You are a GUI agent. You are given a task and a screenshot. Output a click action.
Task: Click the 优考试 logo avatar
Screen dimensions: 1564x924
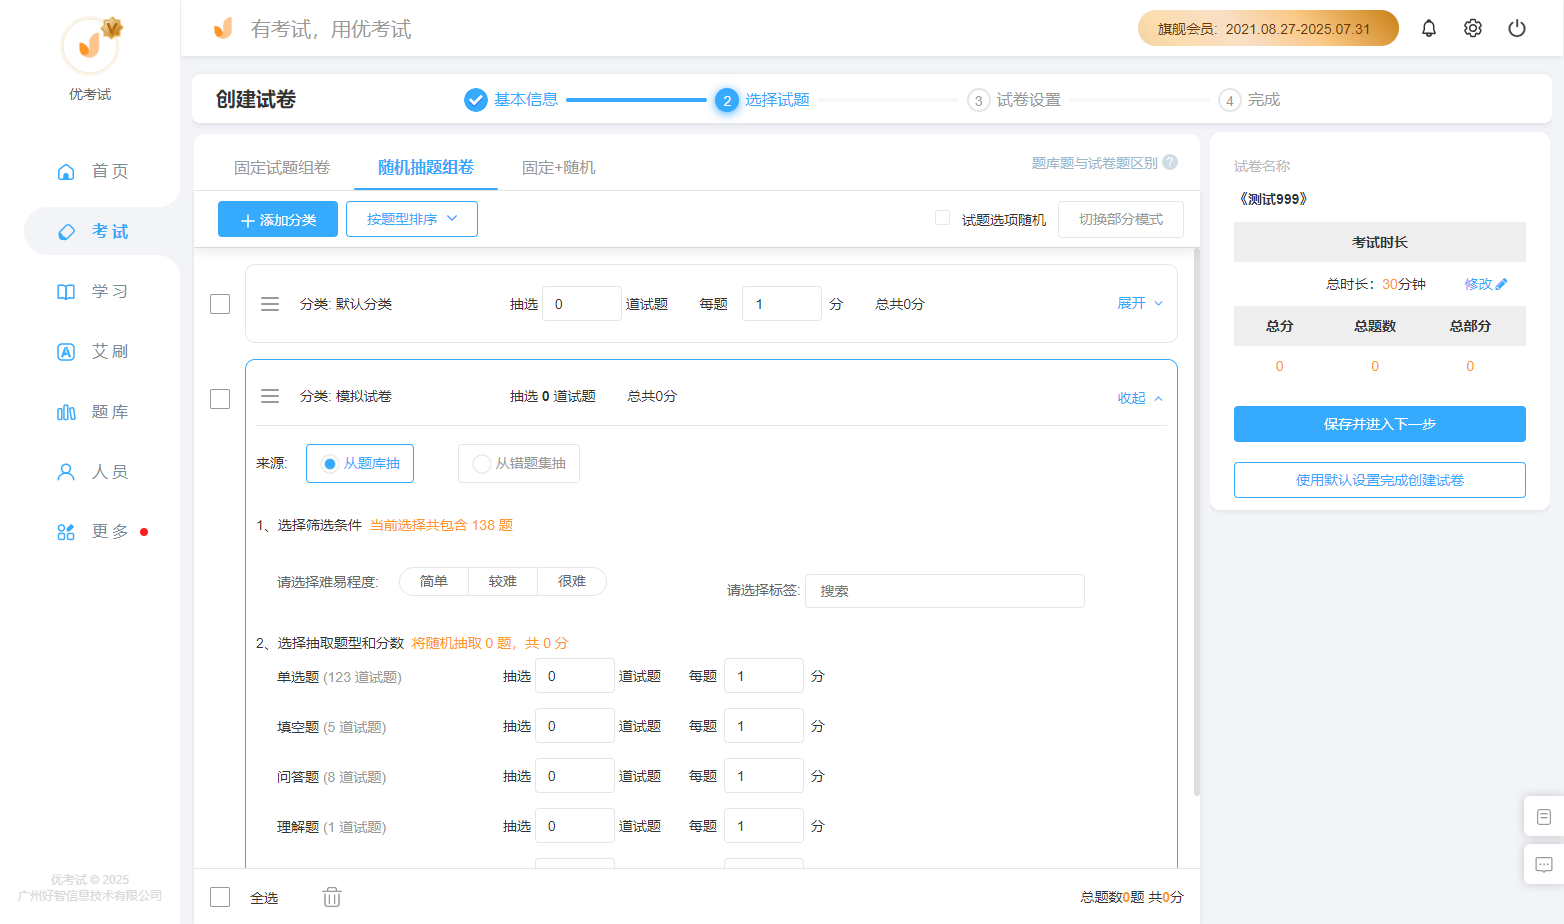tap(90, 46)
